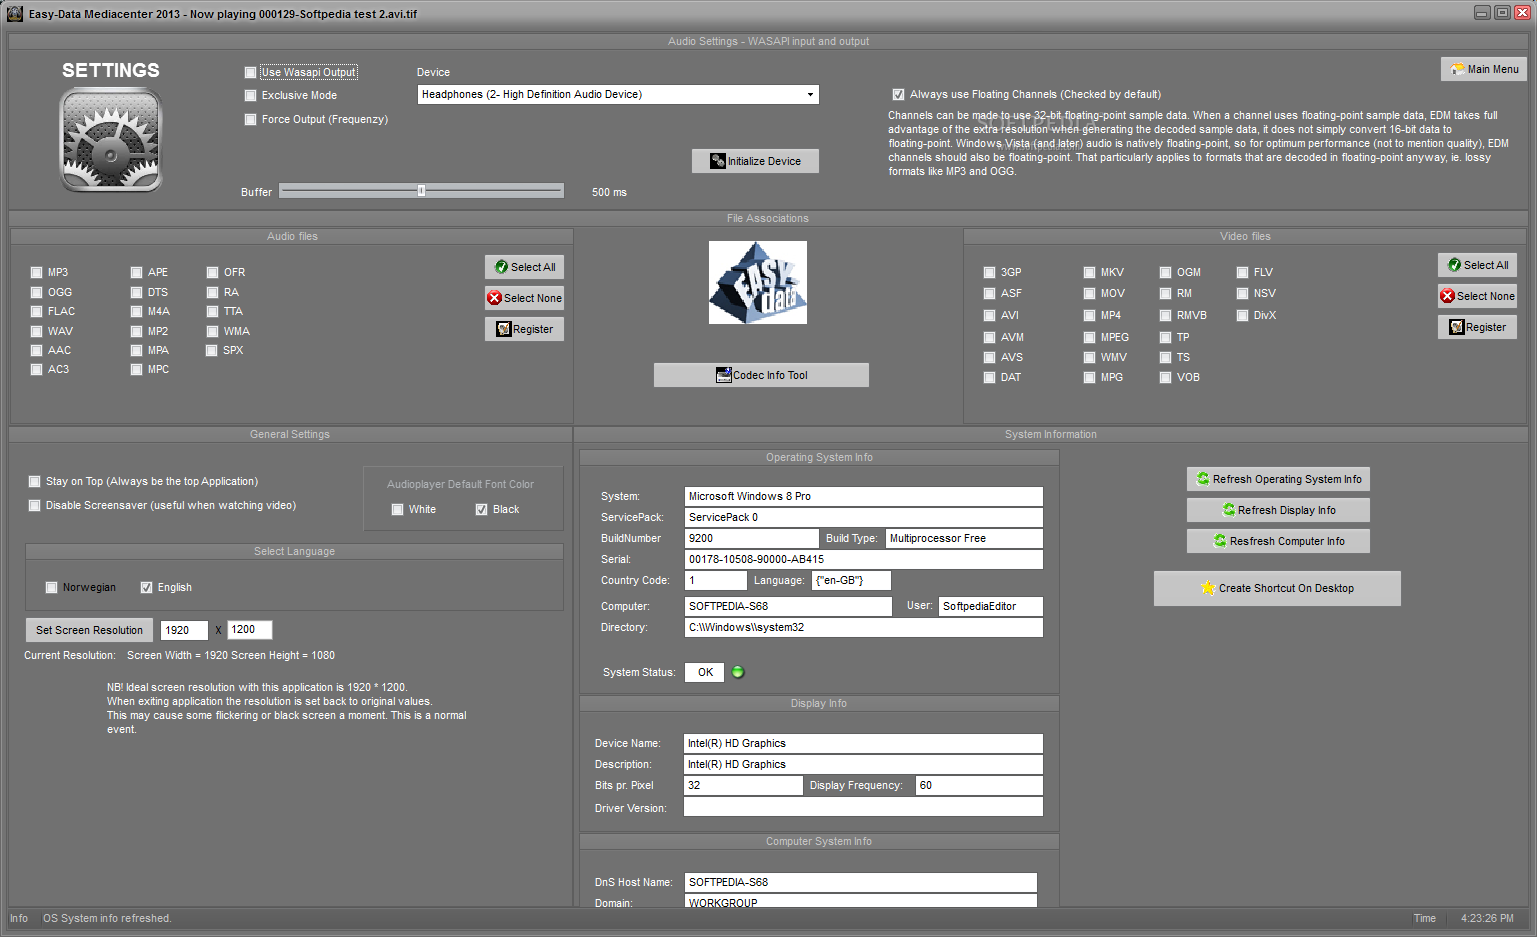Open the Main Menu
The image size is (1537, 937).
[x=1484, y=69]
